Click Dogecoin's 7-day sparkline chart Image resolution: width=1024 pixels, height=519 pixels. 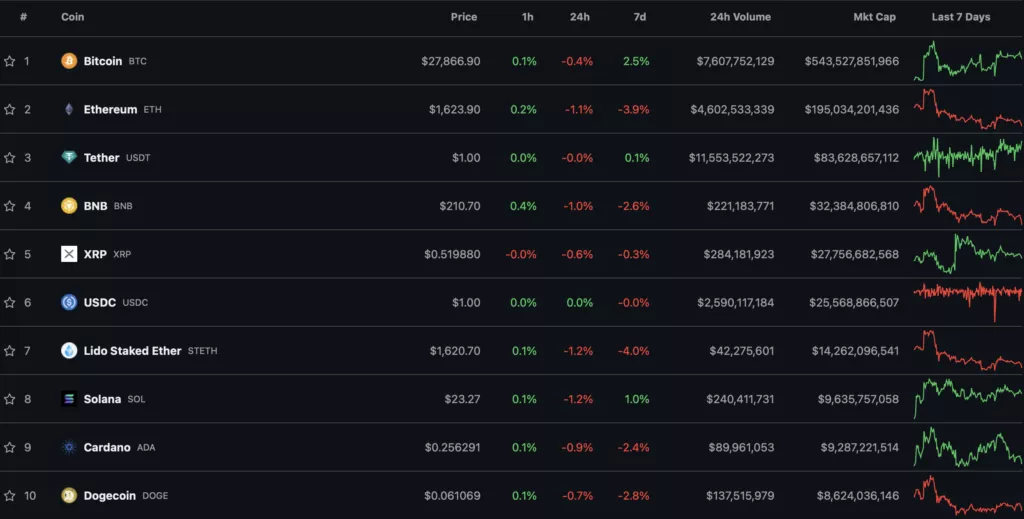coord(968,495)
